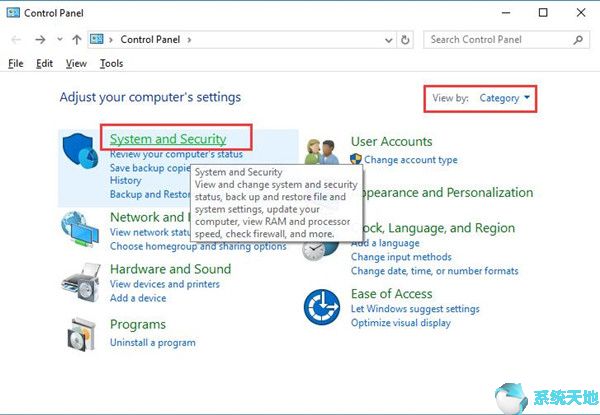
Task: Open the Programs category
Action: [x=138, y=324]
